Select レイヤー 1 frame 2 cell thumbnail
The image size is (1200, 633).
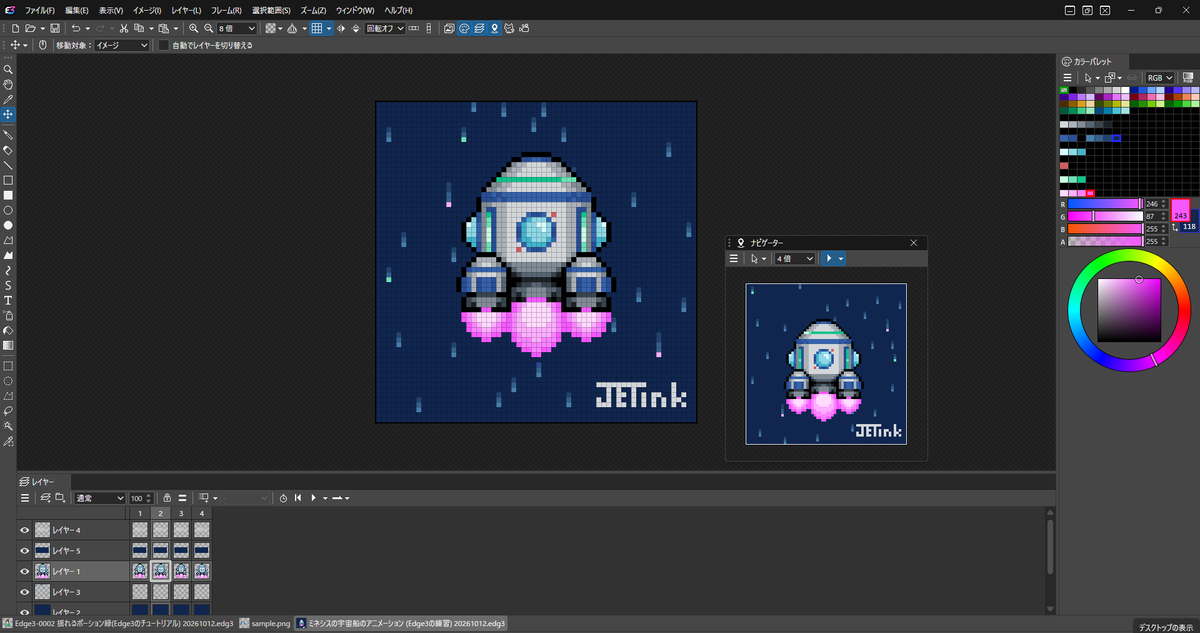pos(160,571)
